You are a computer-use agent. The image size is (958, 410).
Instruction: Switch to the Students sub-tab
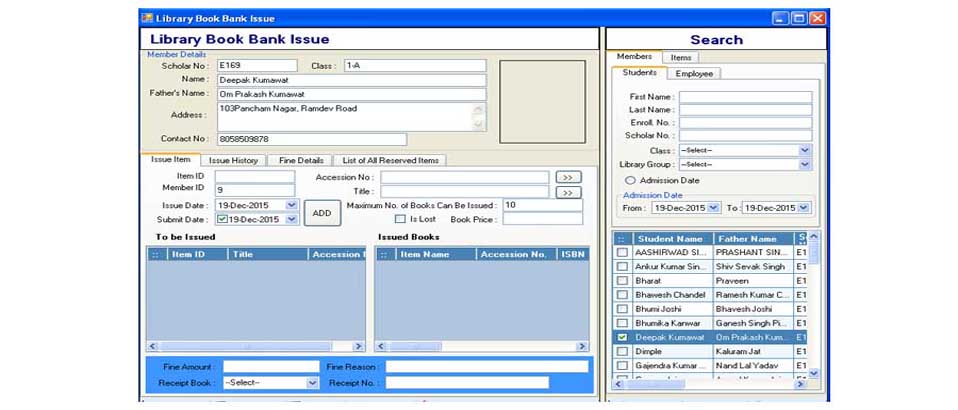tap(639, 72)
